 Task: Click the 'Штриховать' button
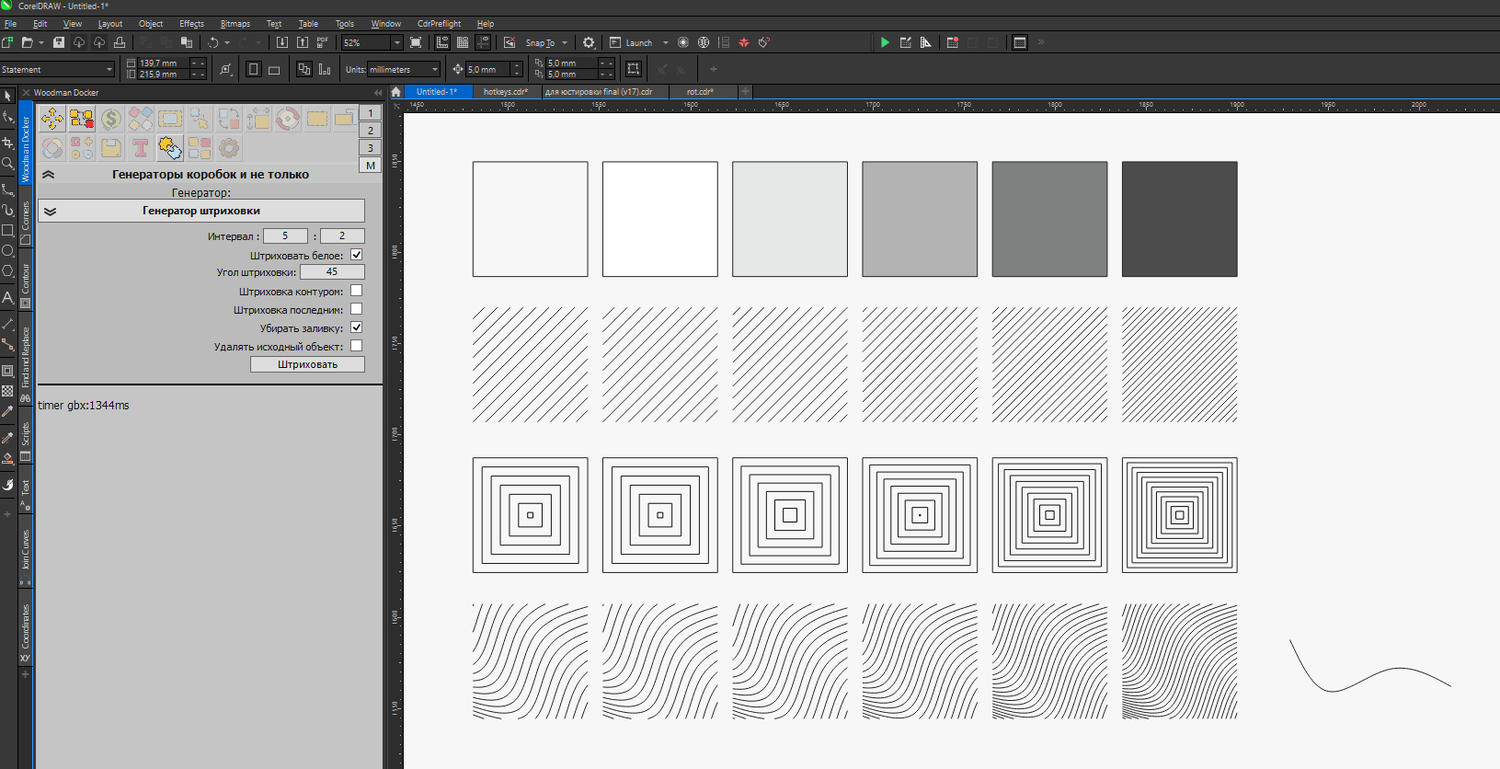click(x=307, y=364)
